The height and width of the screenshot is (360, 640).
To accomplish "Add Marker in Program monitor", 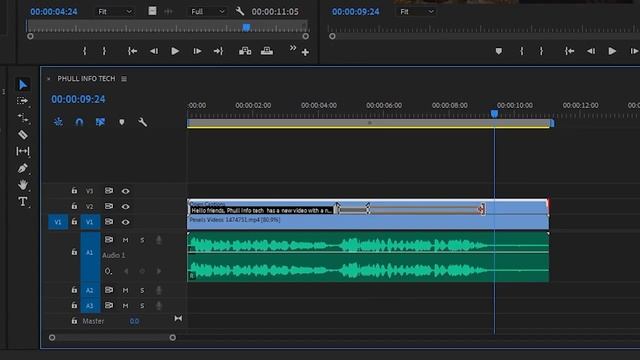I will pos(499,51).
